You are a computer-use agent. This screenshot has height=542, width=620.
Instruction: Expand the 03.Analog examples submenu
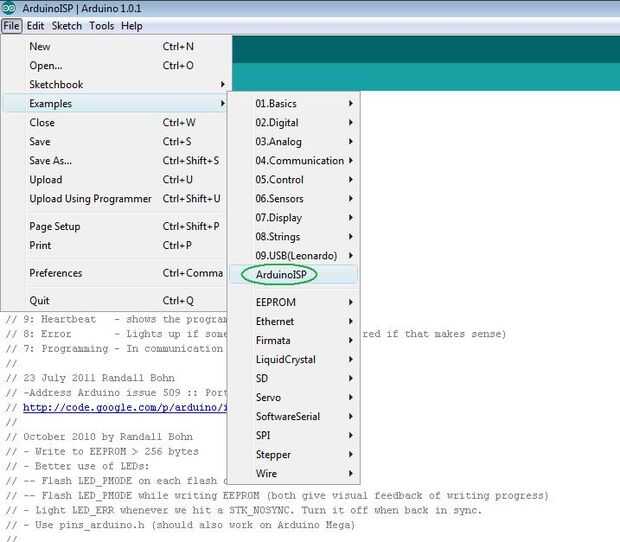coord(294,142)
